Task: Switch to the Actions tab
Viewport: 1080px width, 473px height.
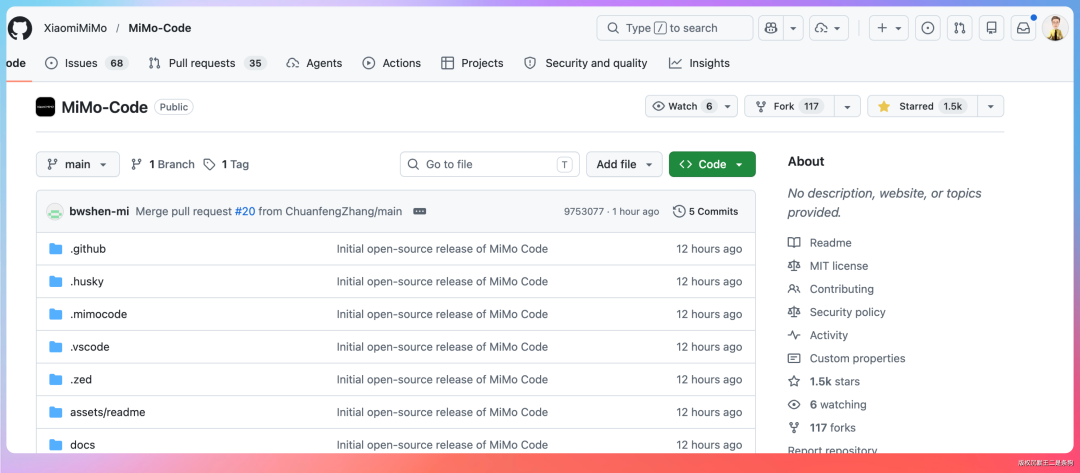Action: pyautogui.click(x=392, y=63)
